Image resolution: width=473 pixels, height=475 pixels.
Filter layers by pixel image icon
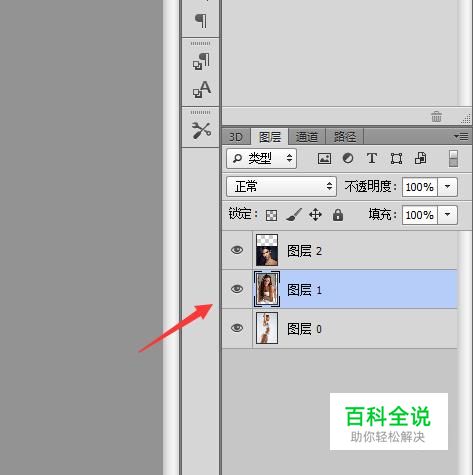[324, 158]
